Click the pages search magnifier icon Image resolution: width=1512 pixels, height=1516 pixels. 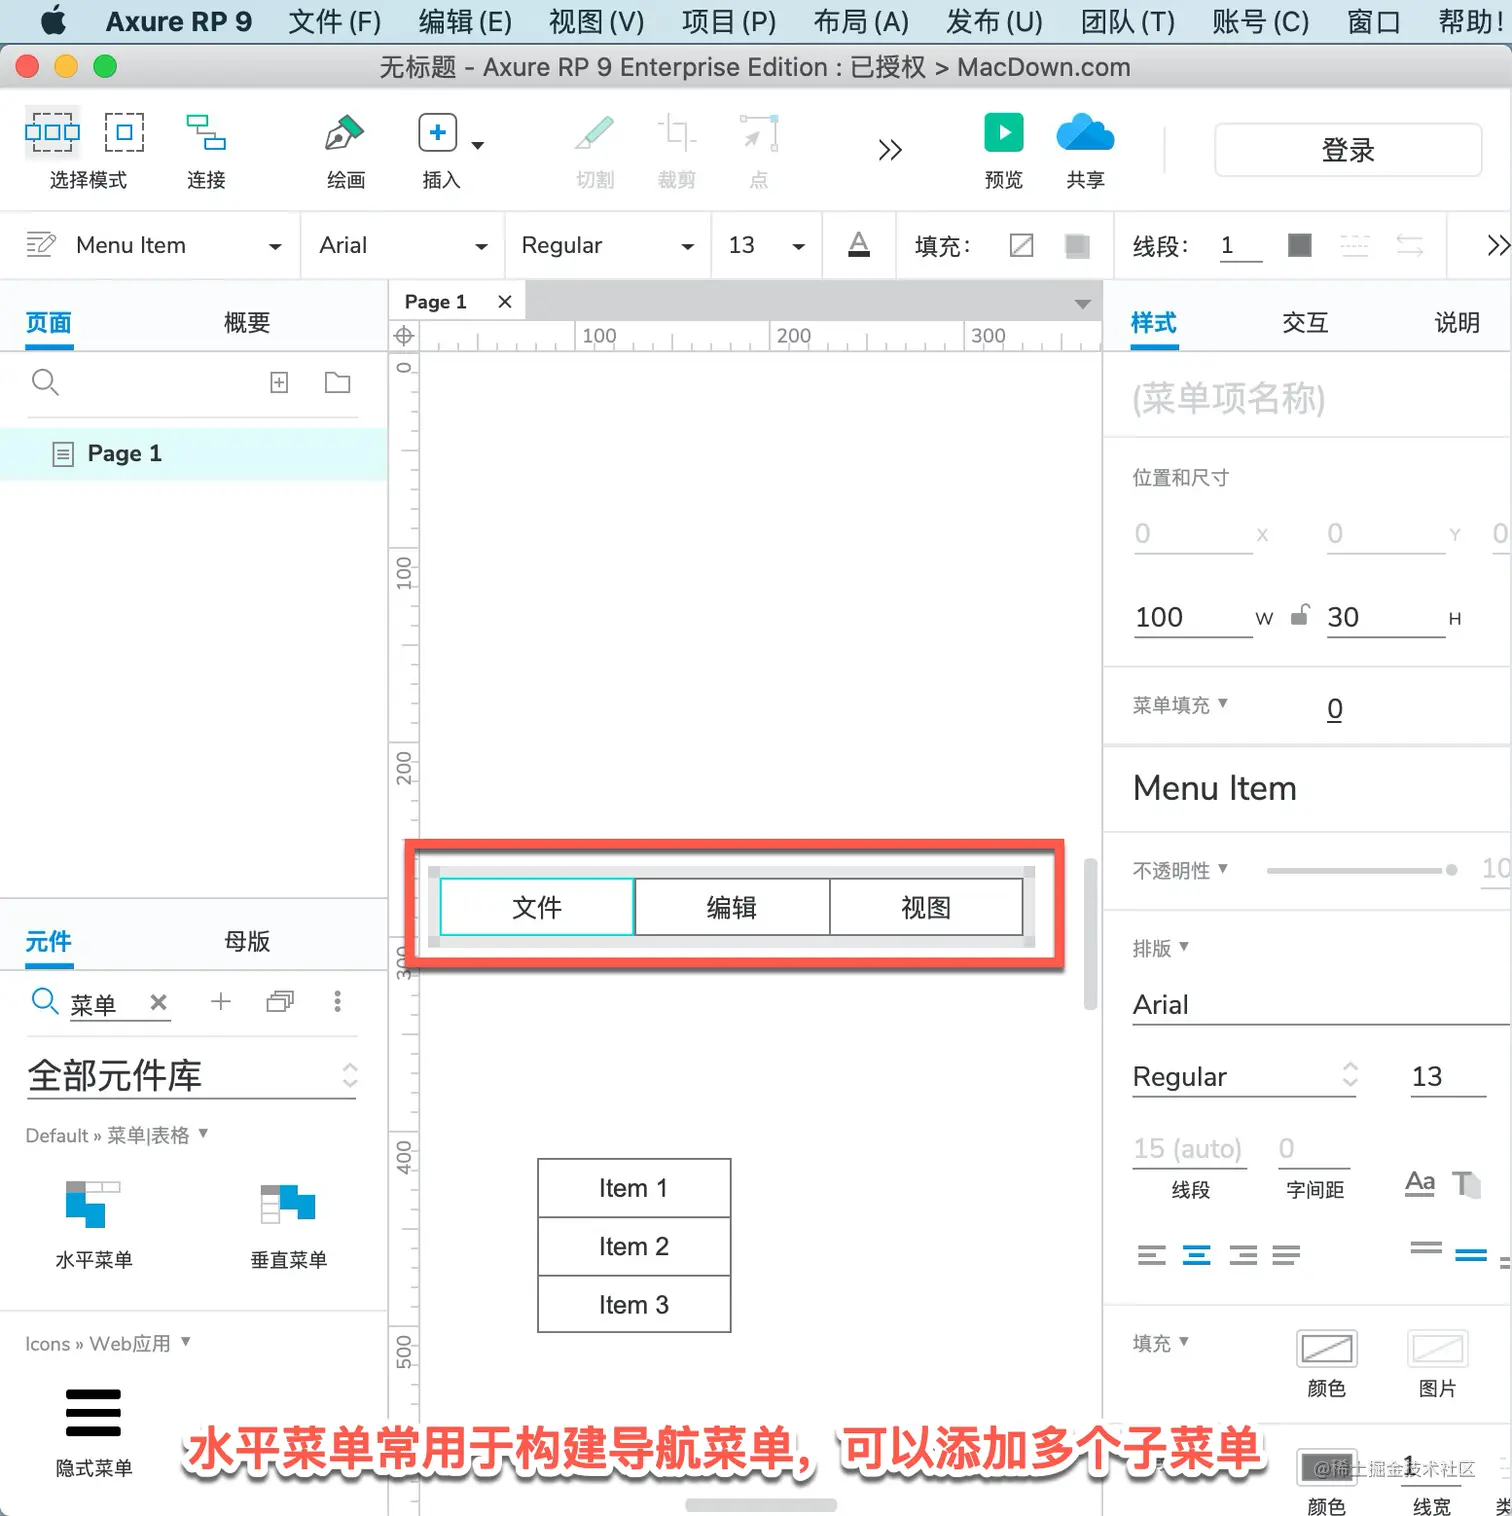tap(45, 382)
